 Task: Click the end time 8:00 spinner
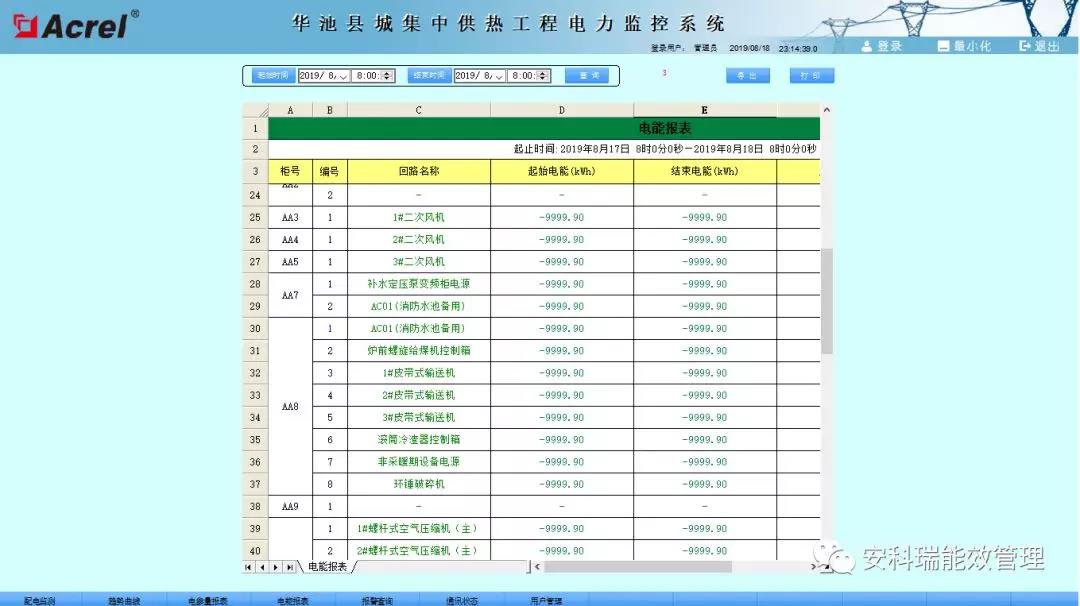pos(543,76)
